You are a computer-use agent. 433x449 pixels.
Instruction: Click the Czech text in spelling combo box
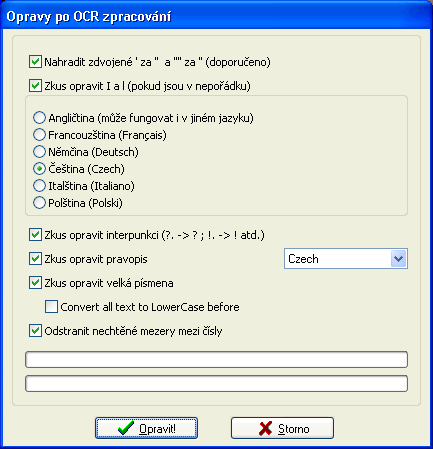(x=303, y=259)
